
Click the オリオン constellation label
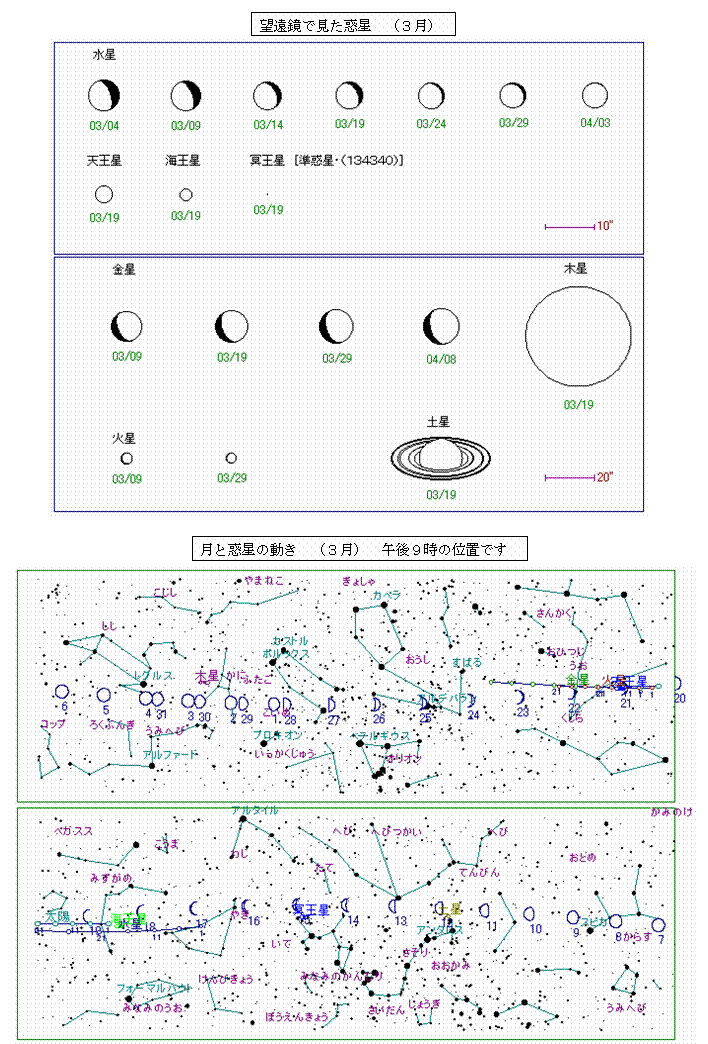[404, 758]
